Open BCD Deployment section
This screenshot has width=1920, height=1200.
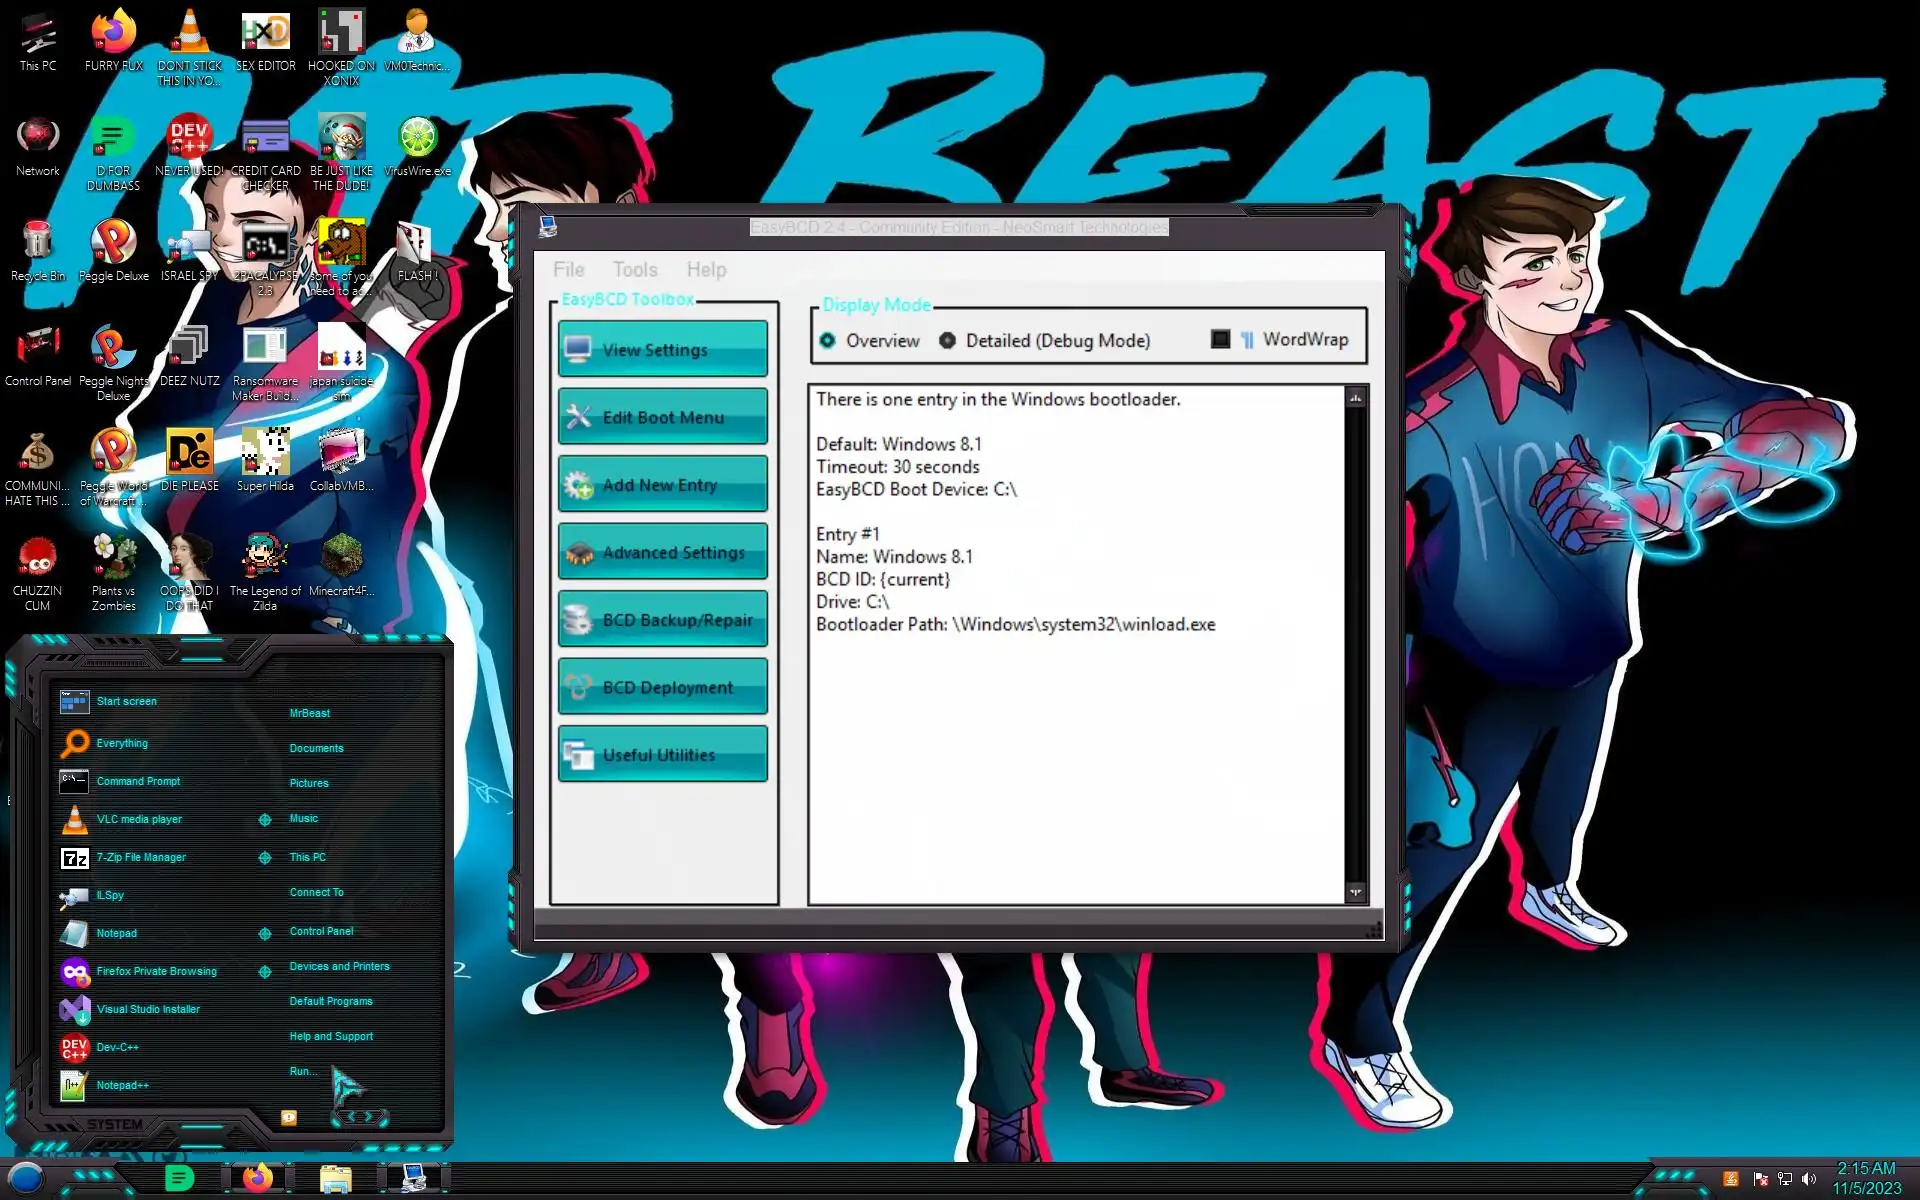(x=662, y=687)
